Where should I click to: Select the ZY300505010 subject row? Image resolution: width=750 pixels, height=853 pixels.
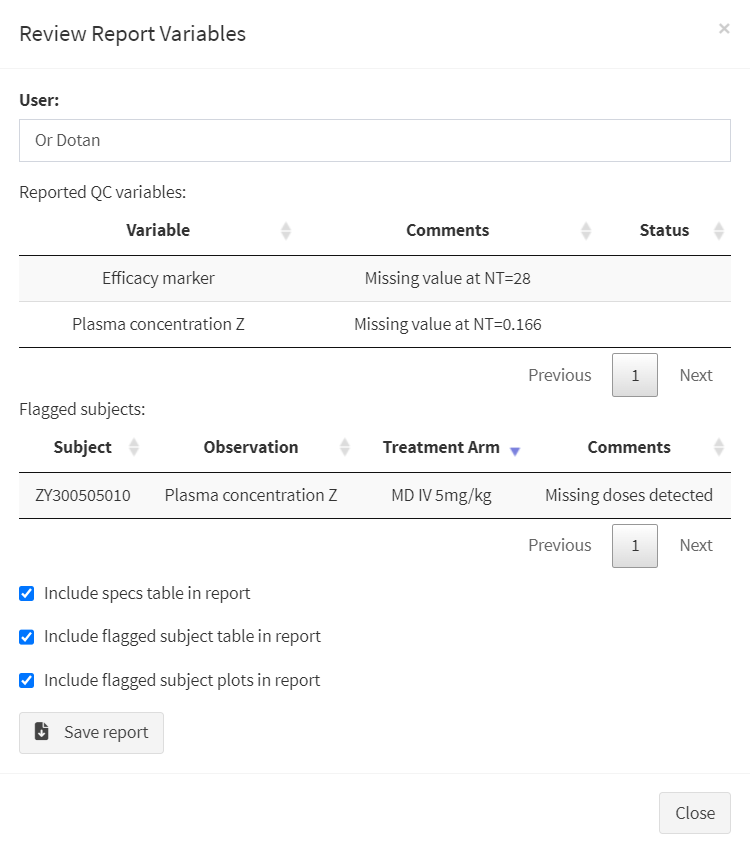coord(375,496)
